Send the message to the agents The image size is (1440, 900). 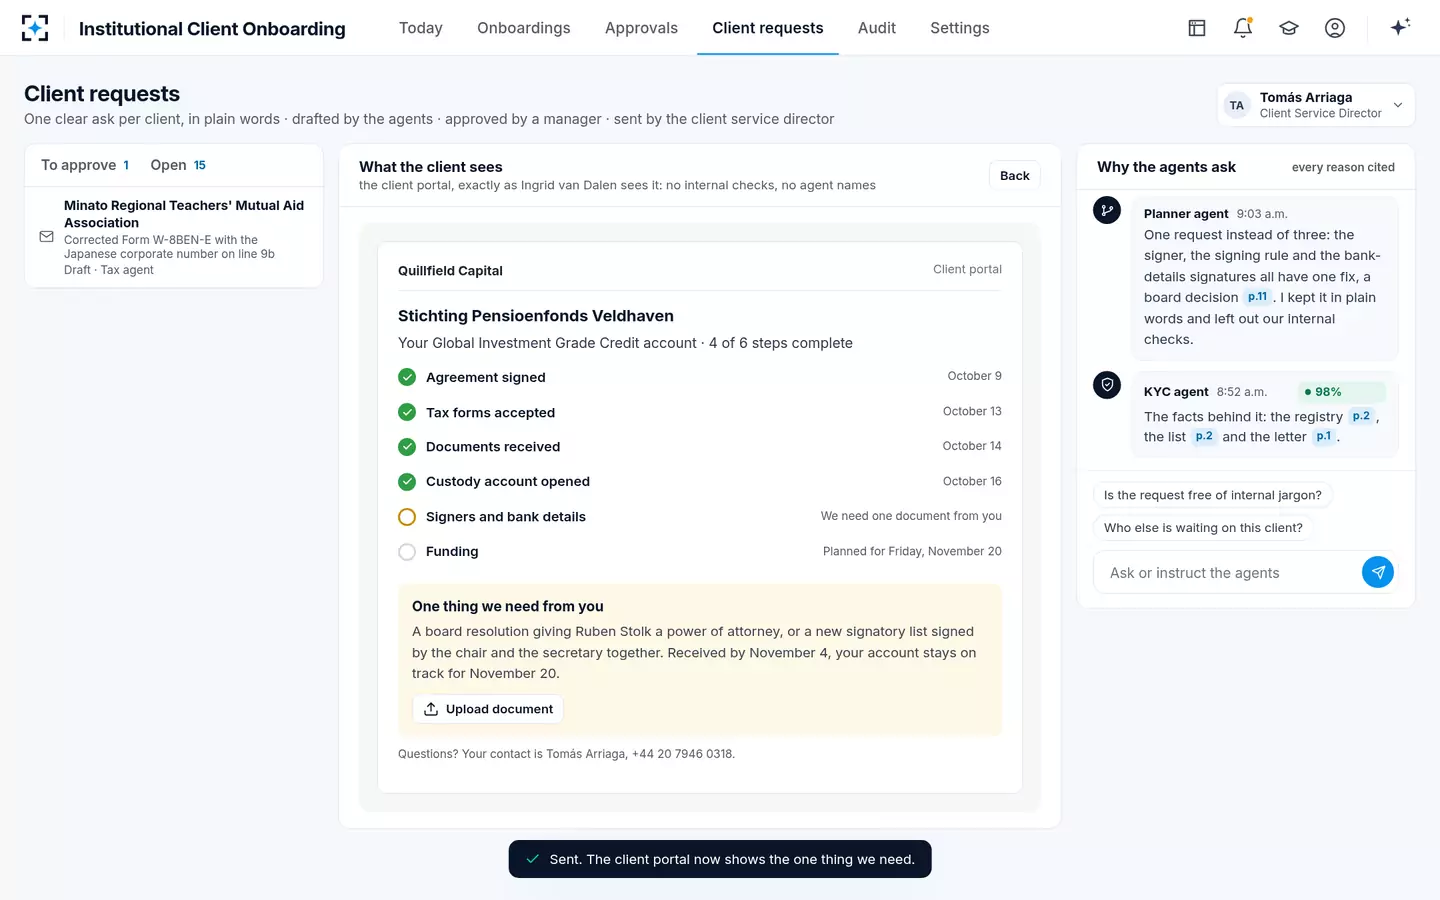[x=1378, y=572]
